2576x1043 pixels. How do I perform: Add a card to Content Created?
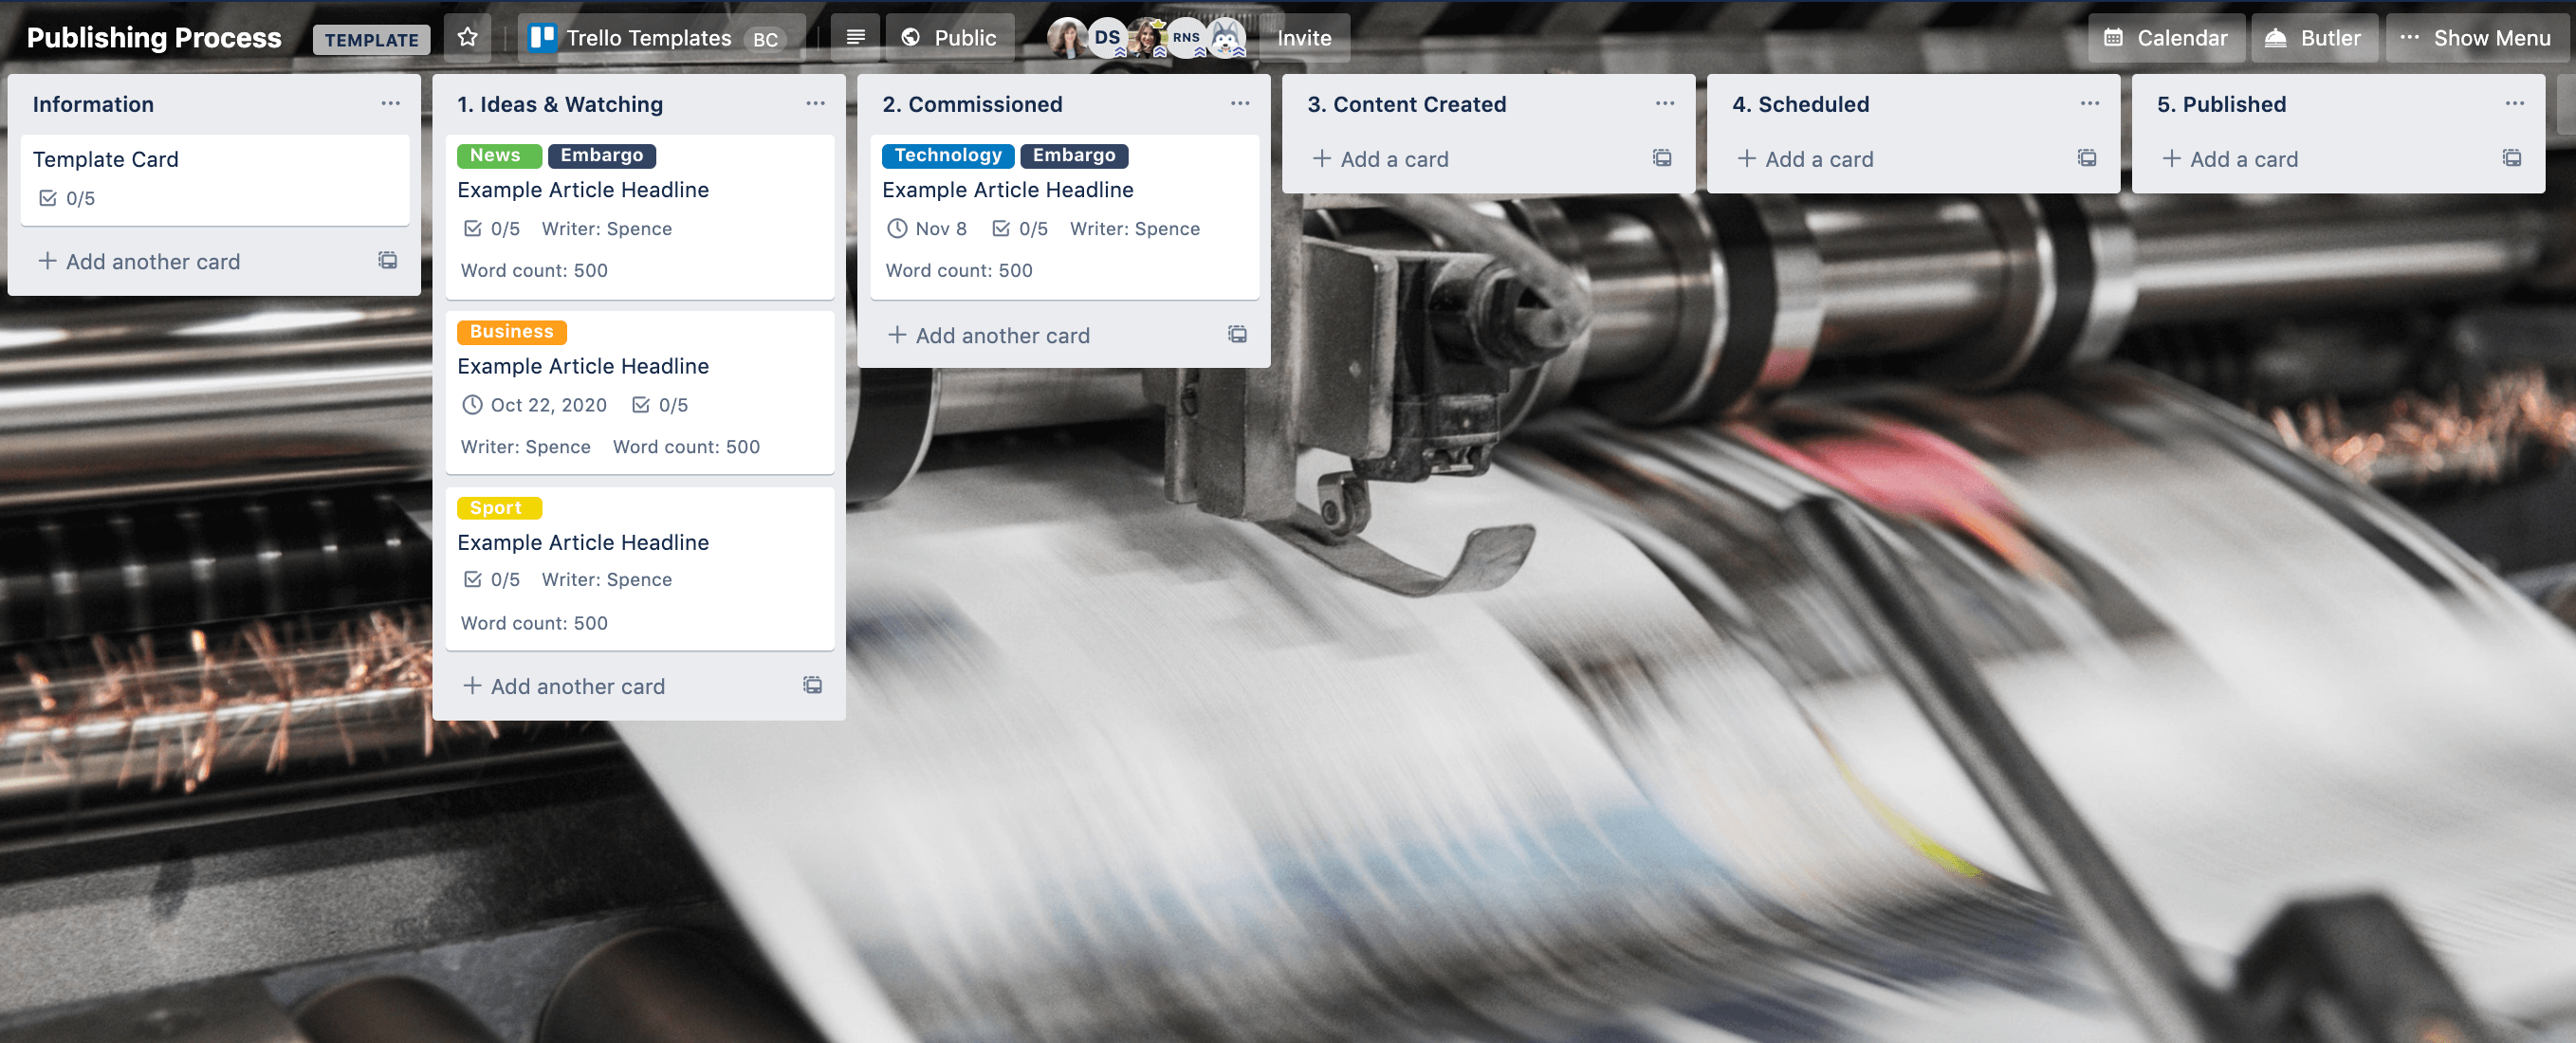(x=1380, y=159)
